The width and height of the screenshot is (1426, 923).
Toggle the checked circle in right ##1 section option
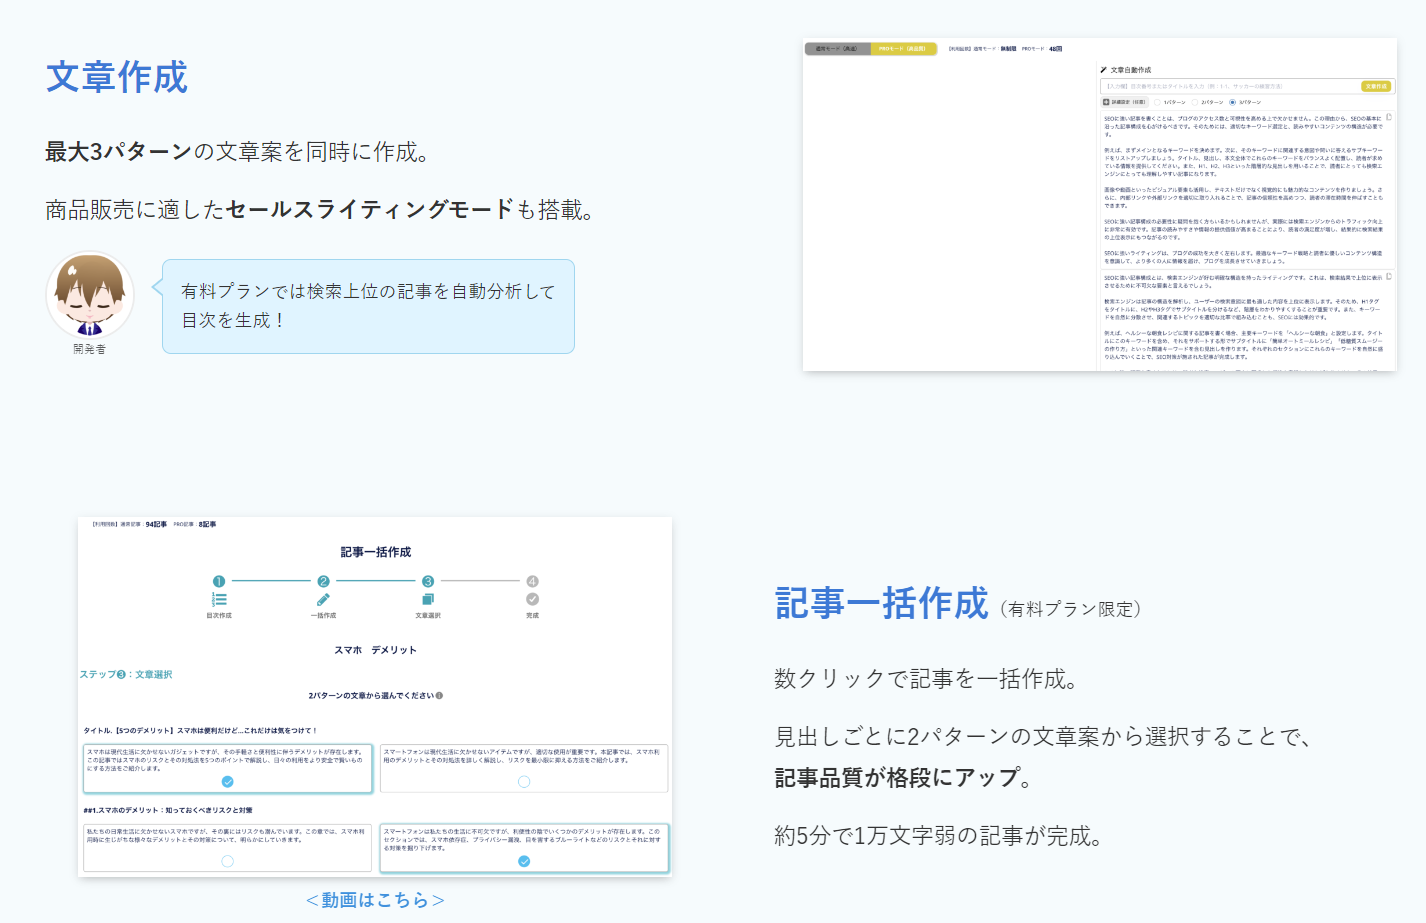click(524, 861)
